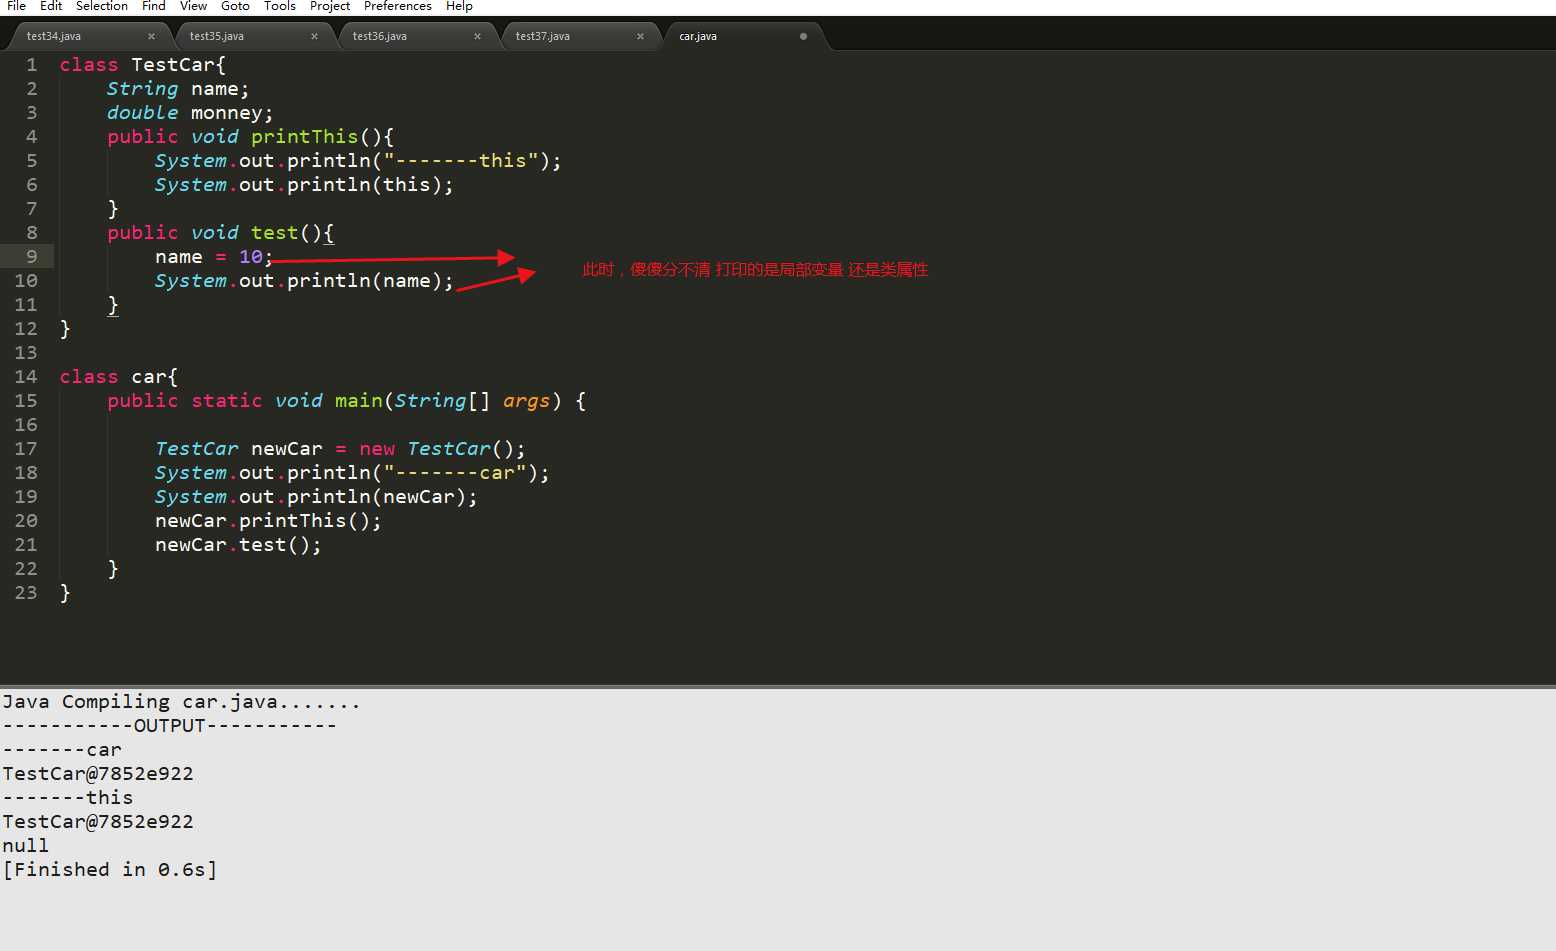Screen dimensions: 1556x951
Task: Open the Edit menu
Action: [x=51, y=6]
